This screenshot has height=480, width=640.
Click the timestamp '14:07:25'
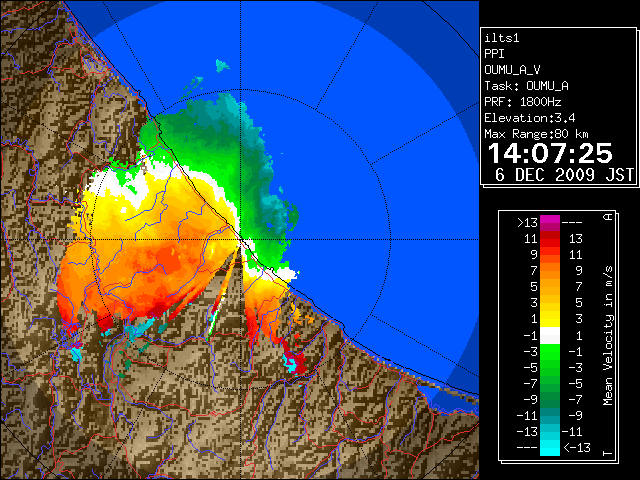click(550, 153)
